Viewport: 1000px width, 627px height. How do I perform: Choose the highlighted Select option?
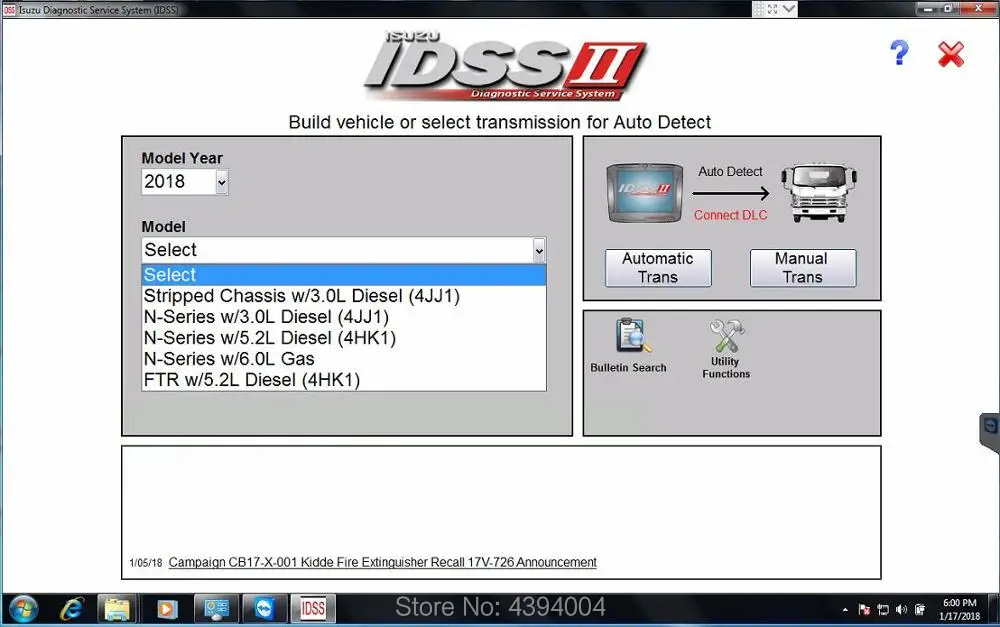point(343,275)
